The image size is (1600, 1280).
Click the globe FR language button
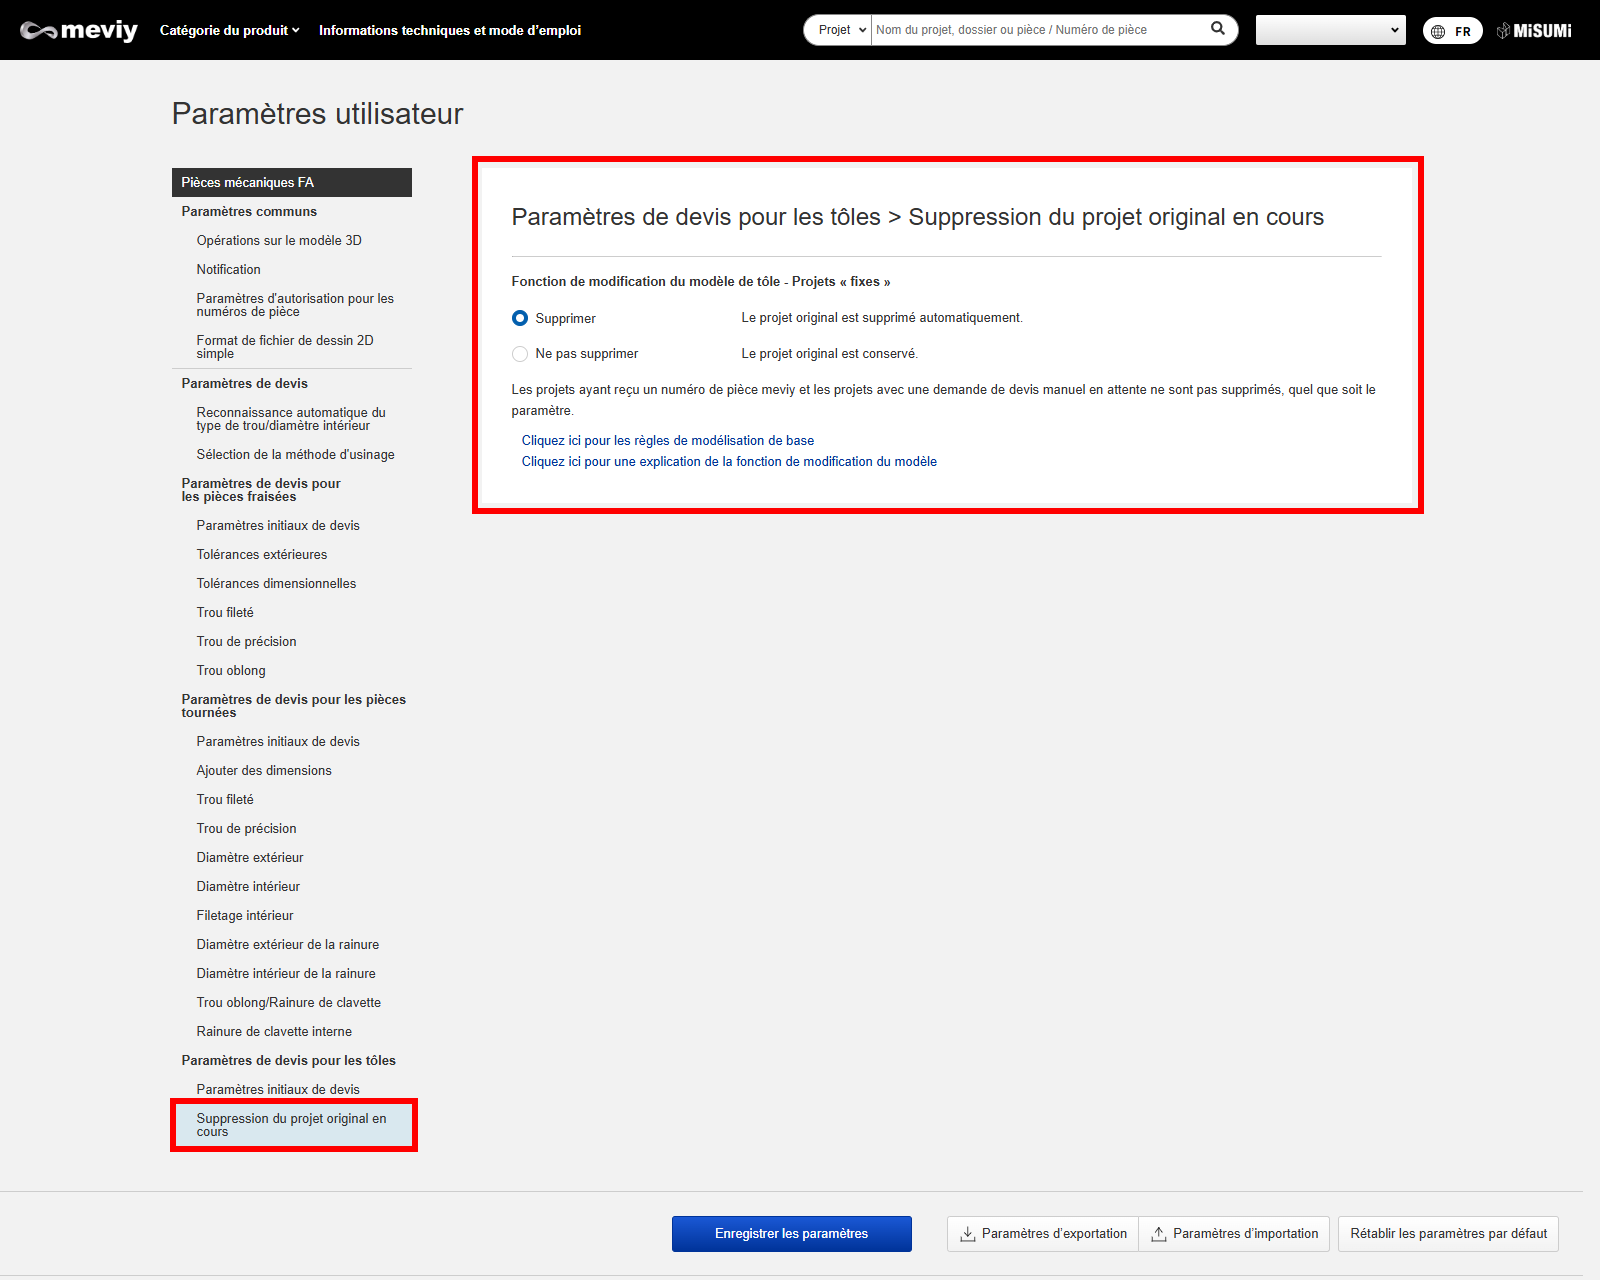[x=1452, y=31]
